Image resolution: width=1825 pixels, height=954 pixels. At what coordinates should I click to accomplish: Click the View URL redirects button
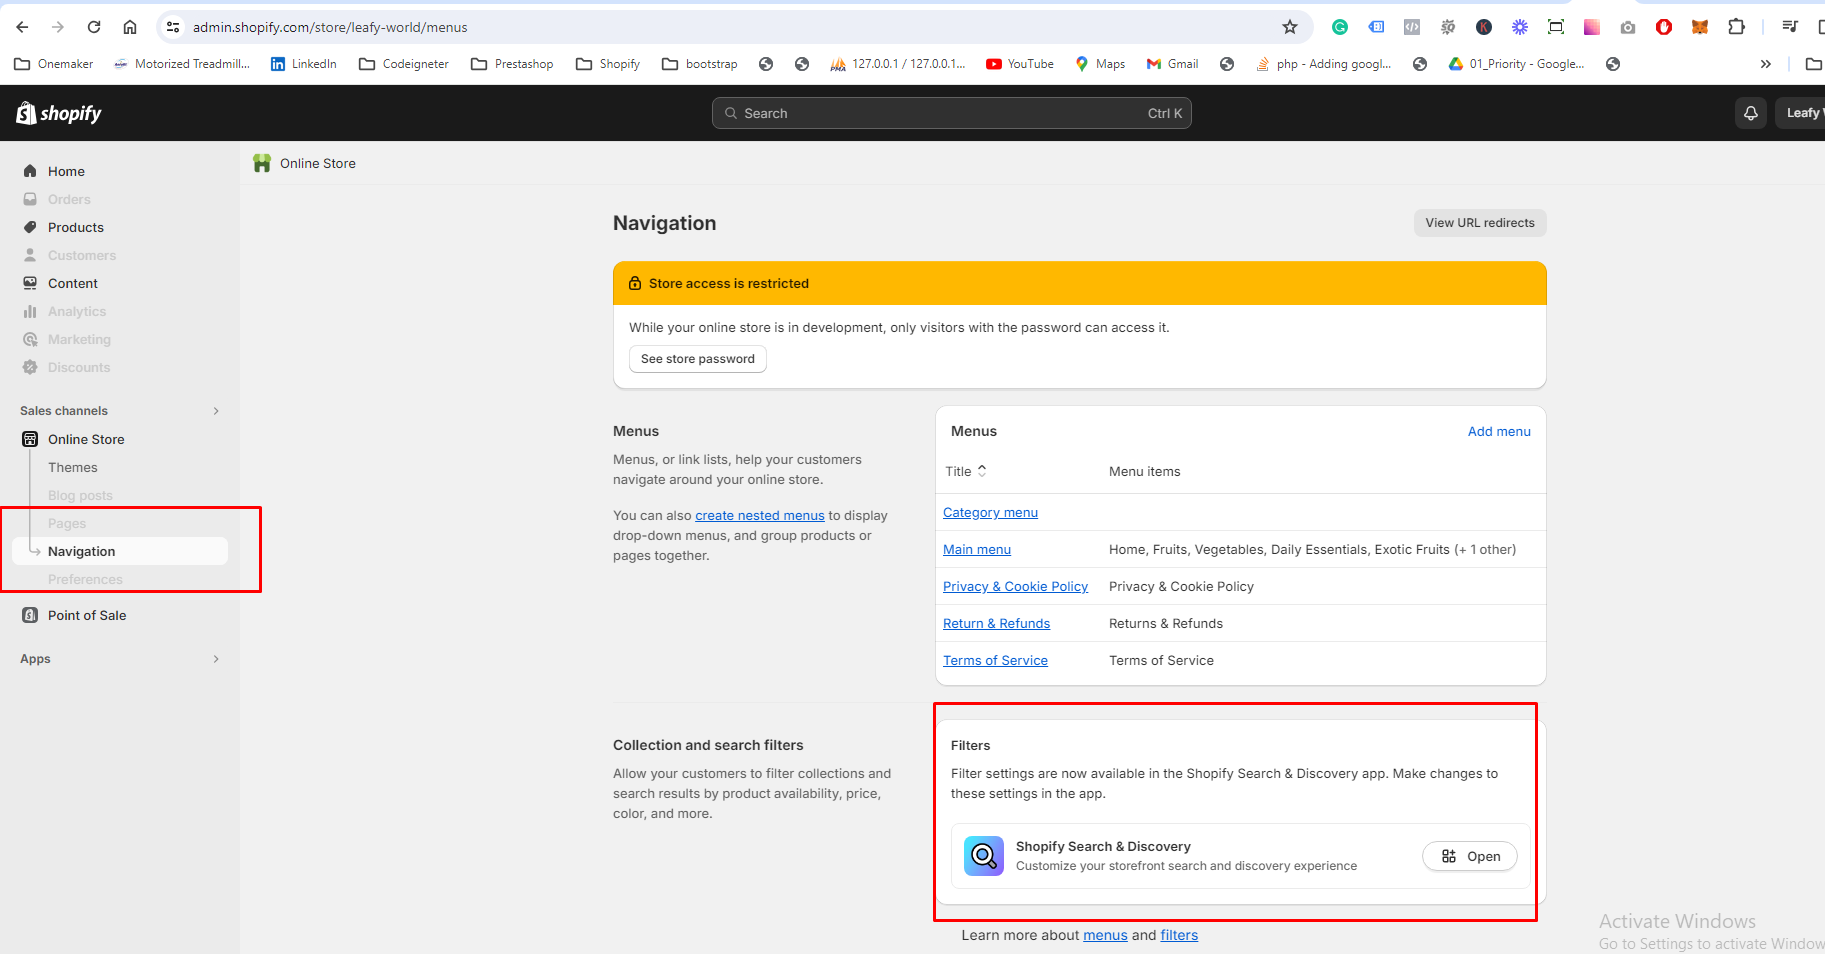pos(1480,223)
